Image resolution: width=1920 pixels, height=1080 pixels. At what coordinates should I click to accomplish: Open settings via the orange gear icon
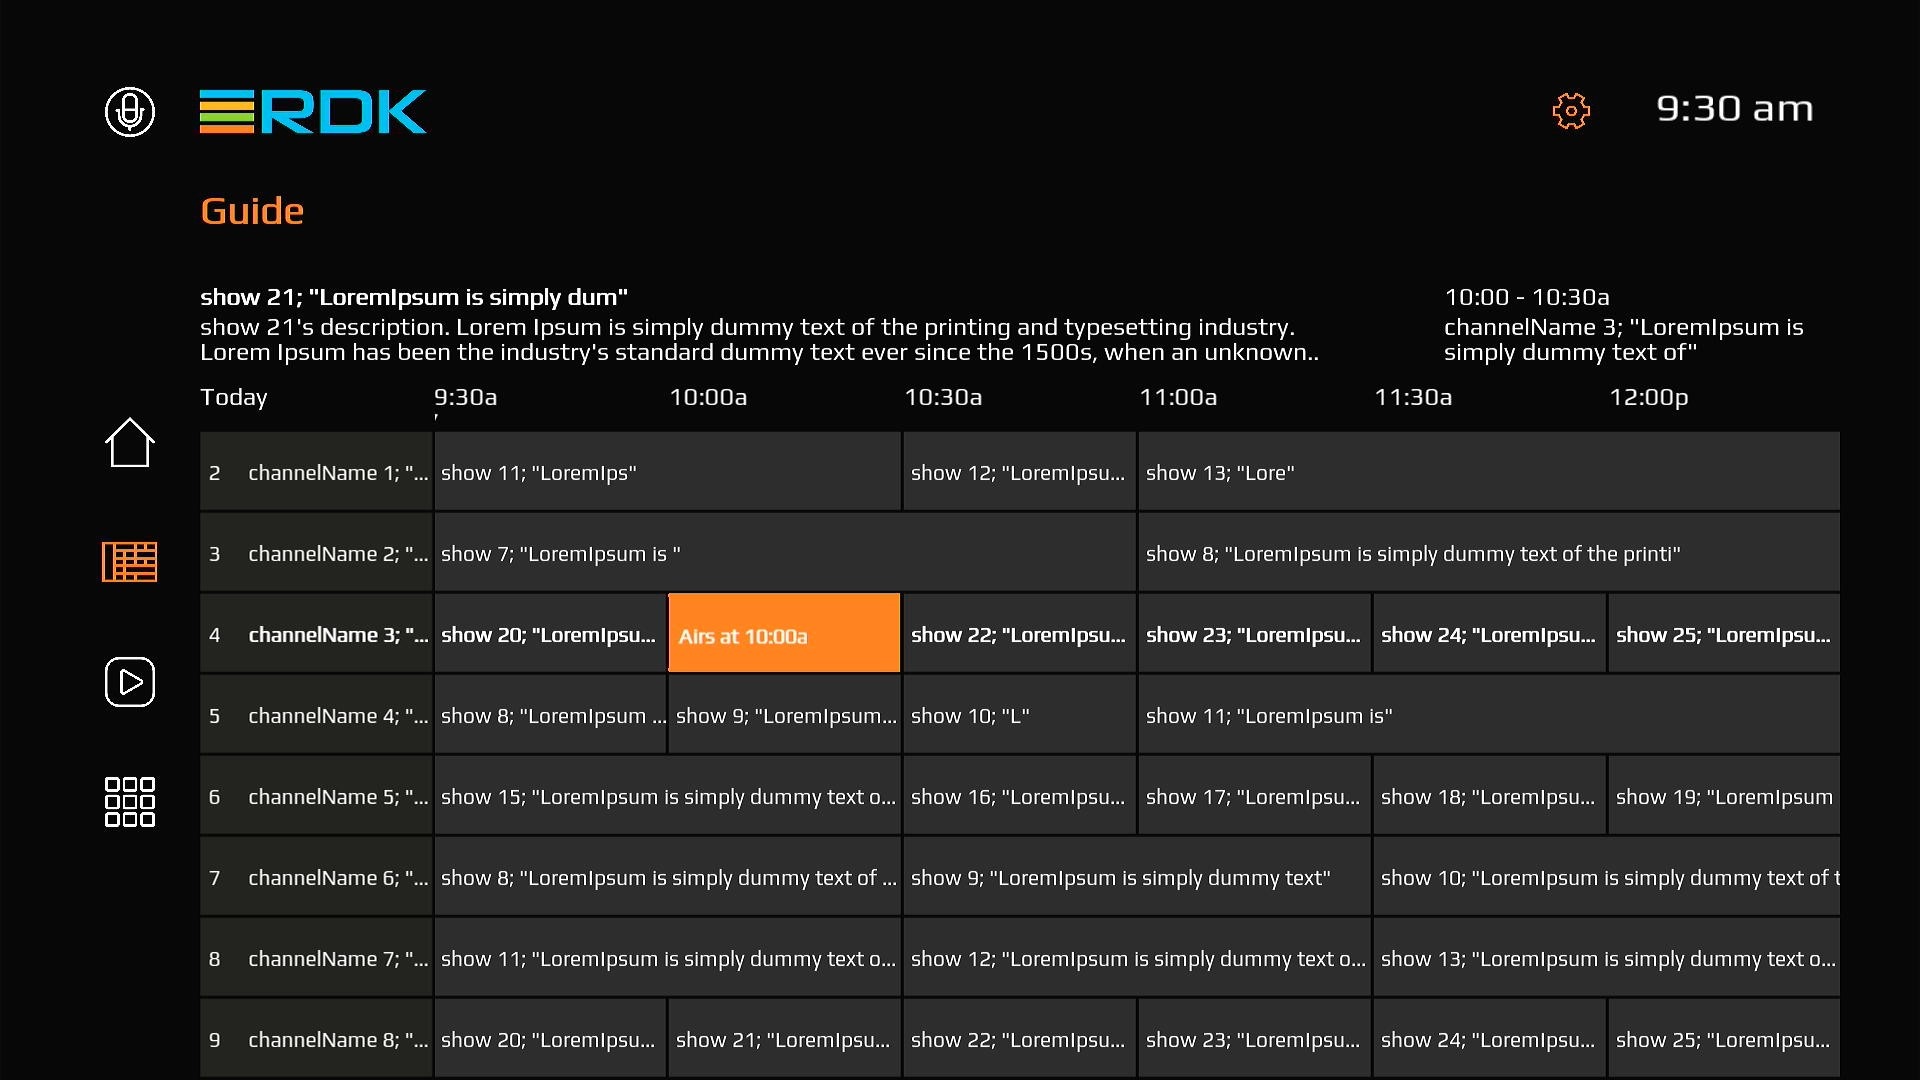click(x=1571, y=111)
